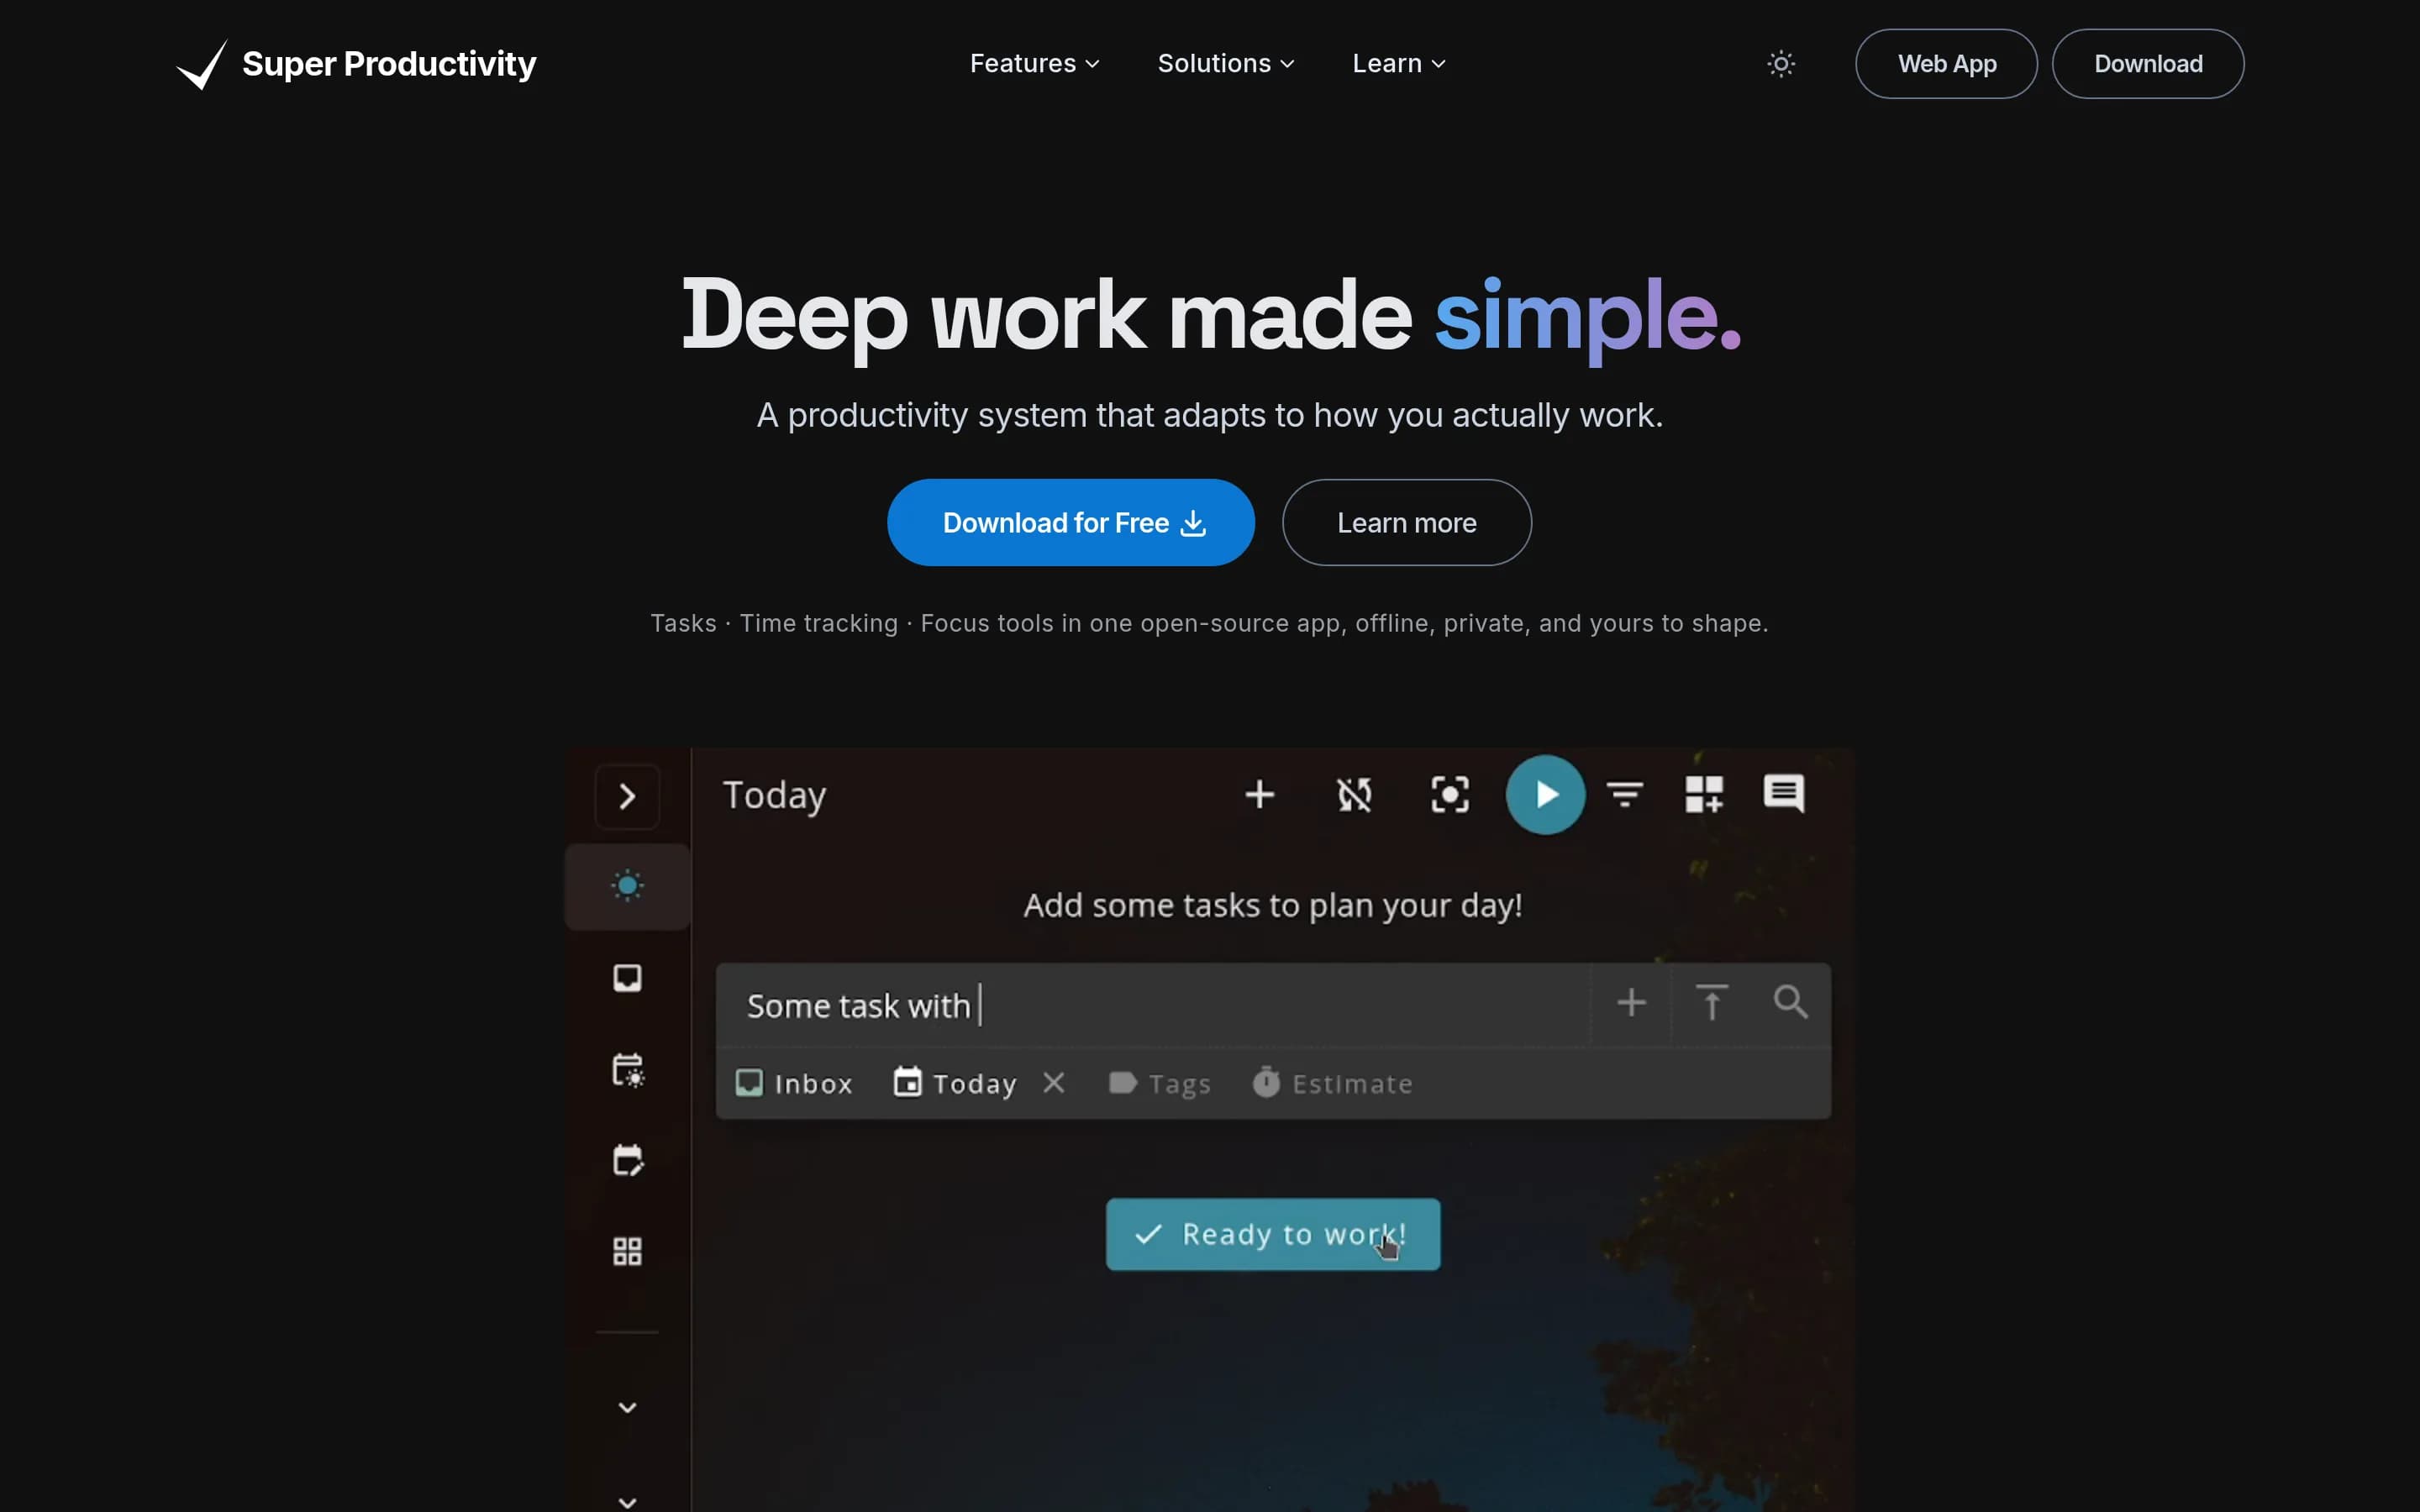The image size is (2420, 1512).
Task: Expand the app sidebar with chevron arrow
Action: (x=627, y=797)
